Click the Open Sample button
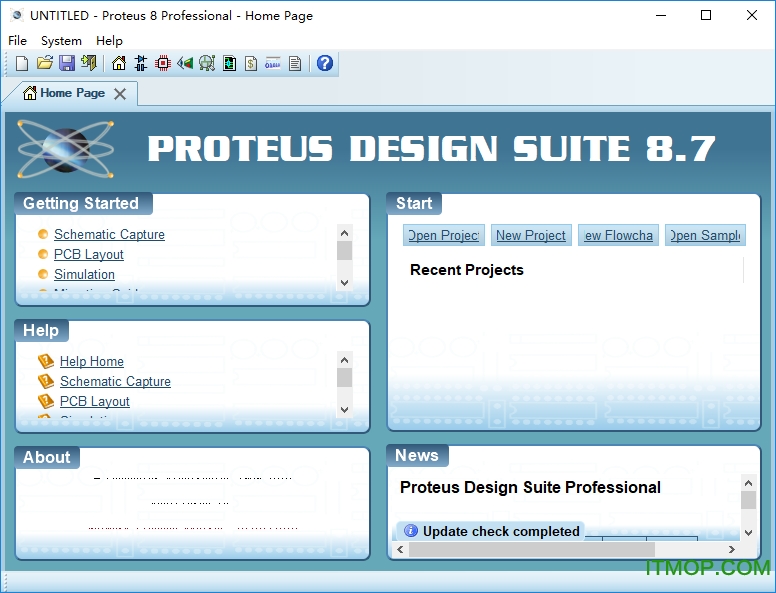The width and height of the screenshot is (776, 593). coord(705,235)
